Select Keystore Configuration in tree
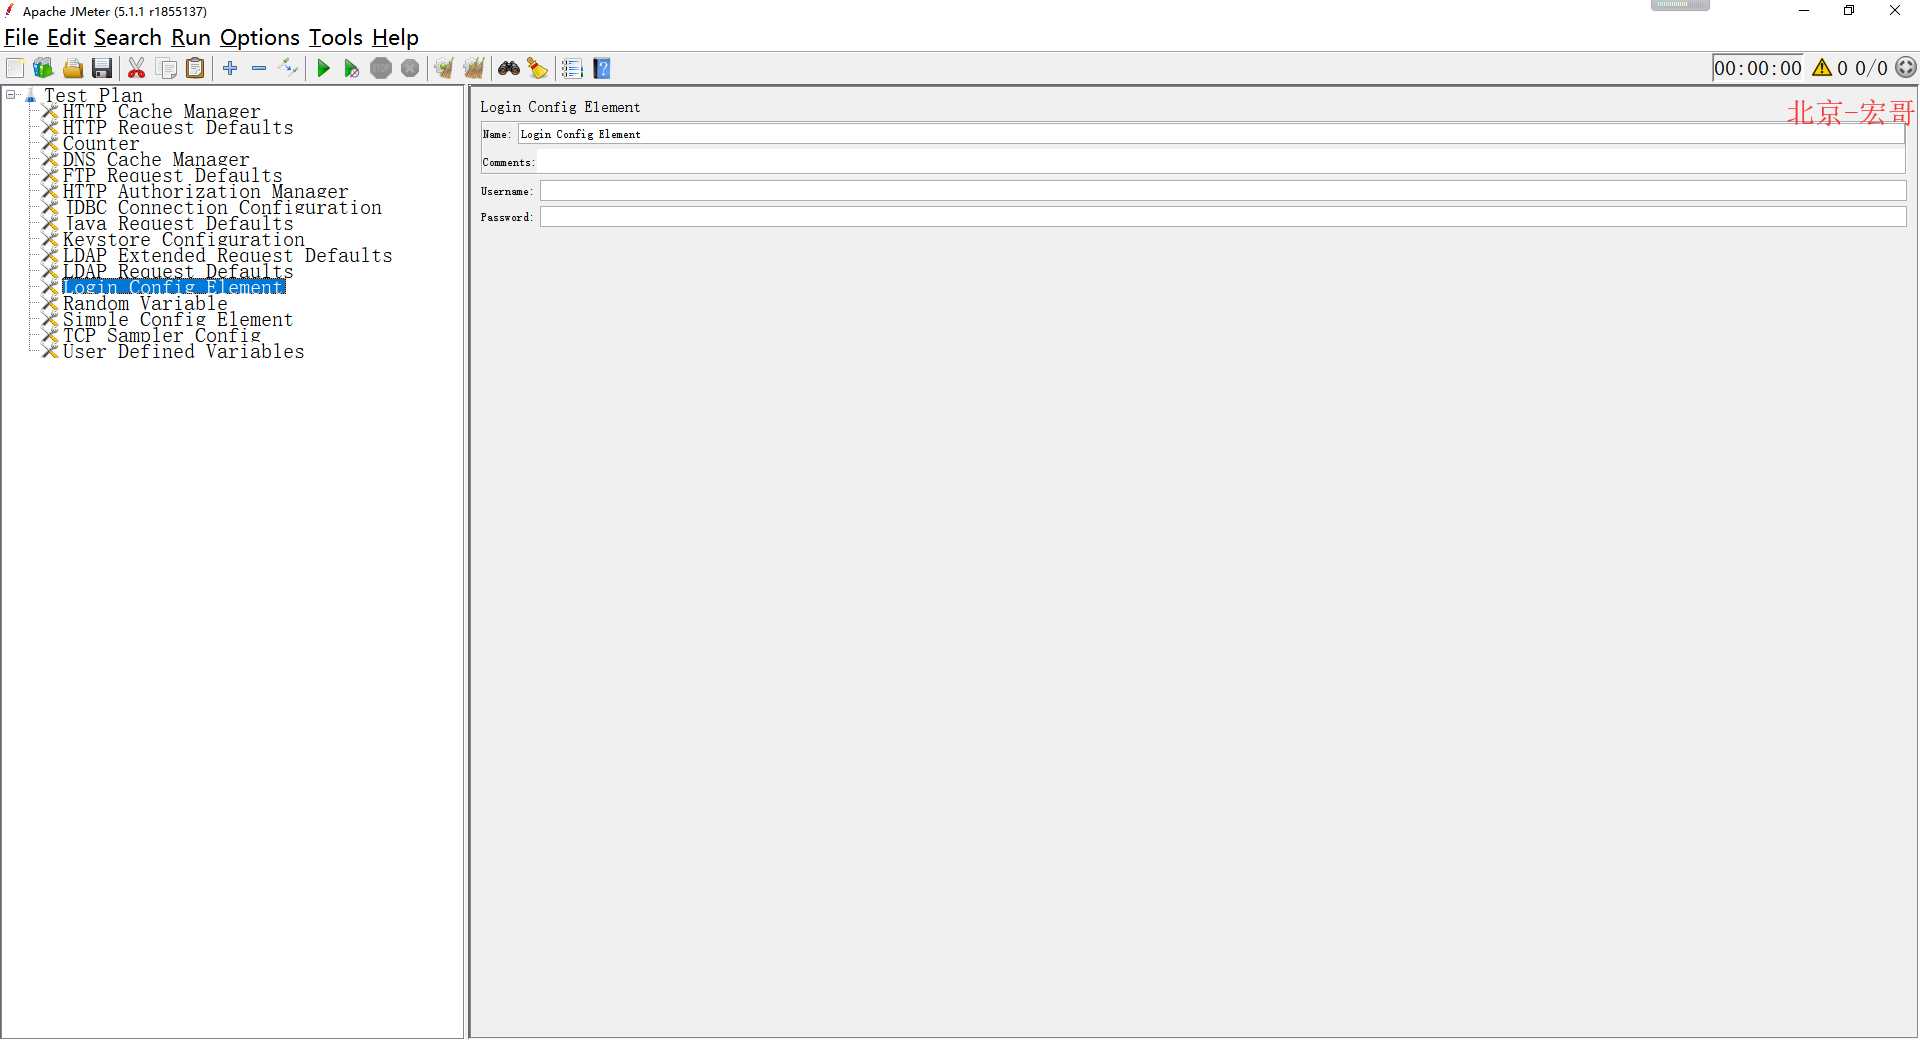Viewport: 1920px width, 1040px height. coord(183,240)
